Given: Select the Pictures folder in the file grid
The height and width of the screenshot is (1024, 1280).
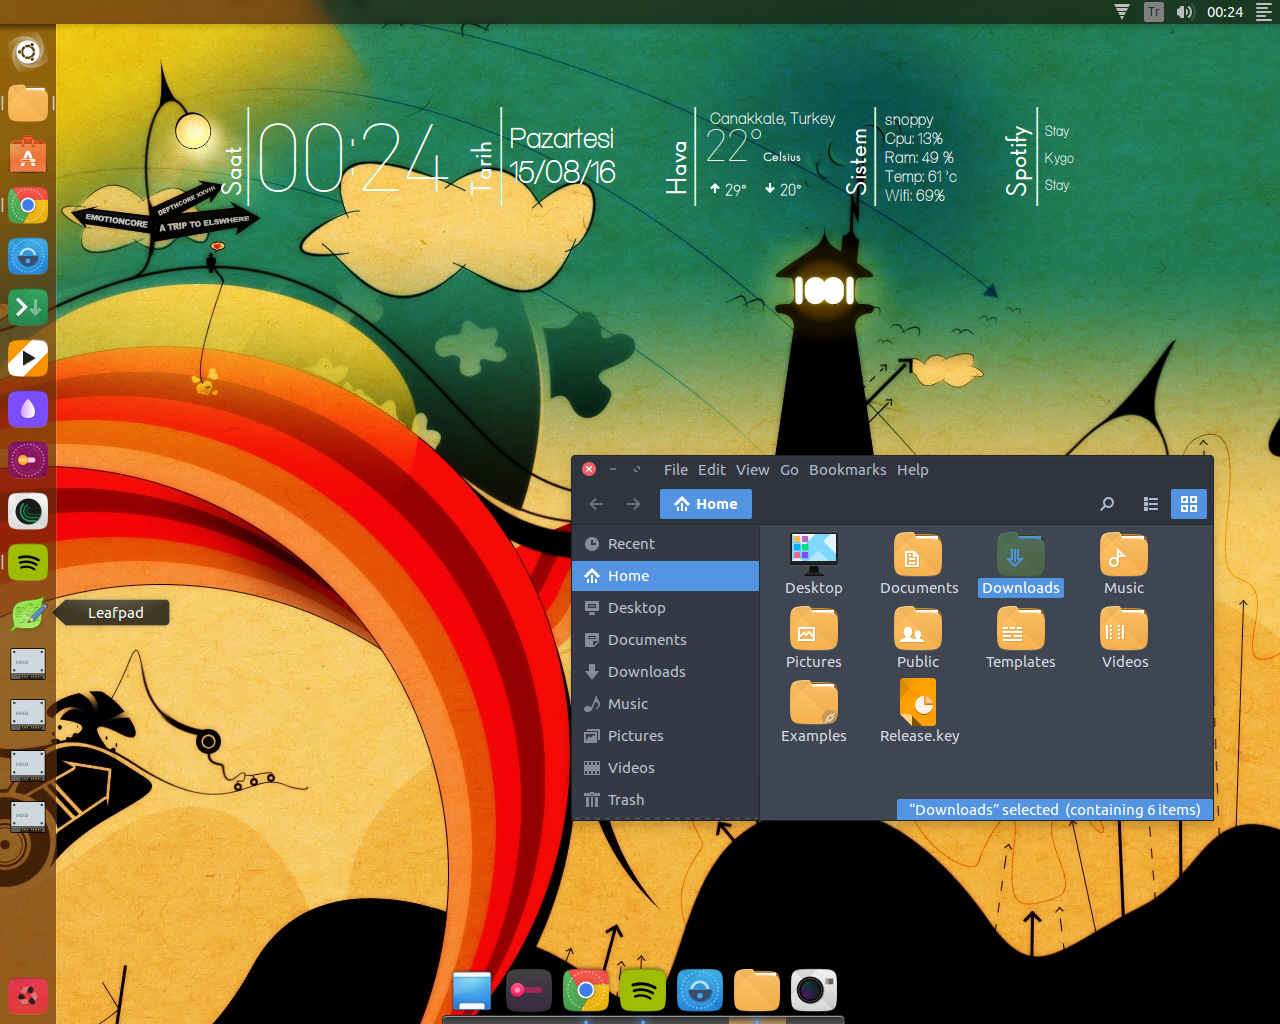Looking at the screenshot, I should point(814,639).
